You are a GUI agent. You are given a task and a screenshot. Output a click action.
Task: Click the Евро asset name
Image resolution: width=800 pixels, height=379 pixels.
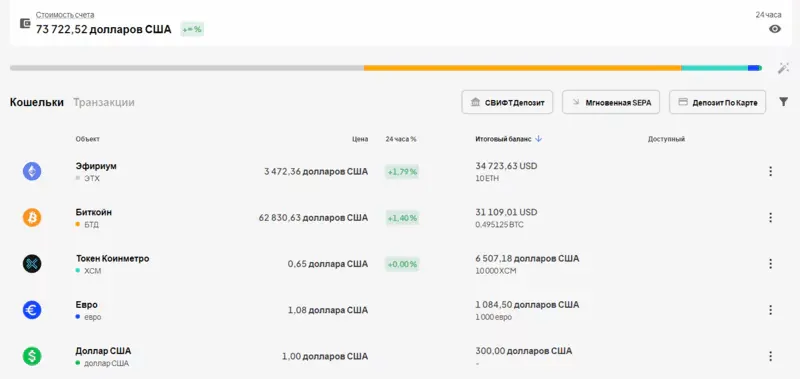(87, 305)
